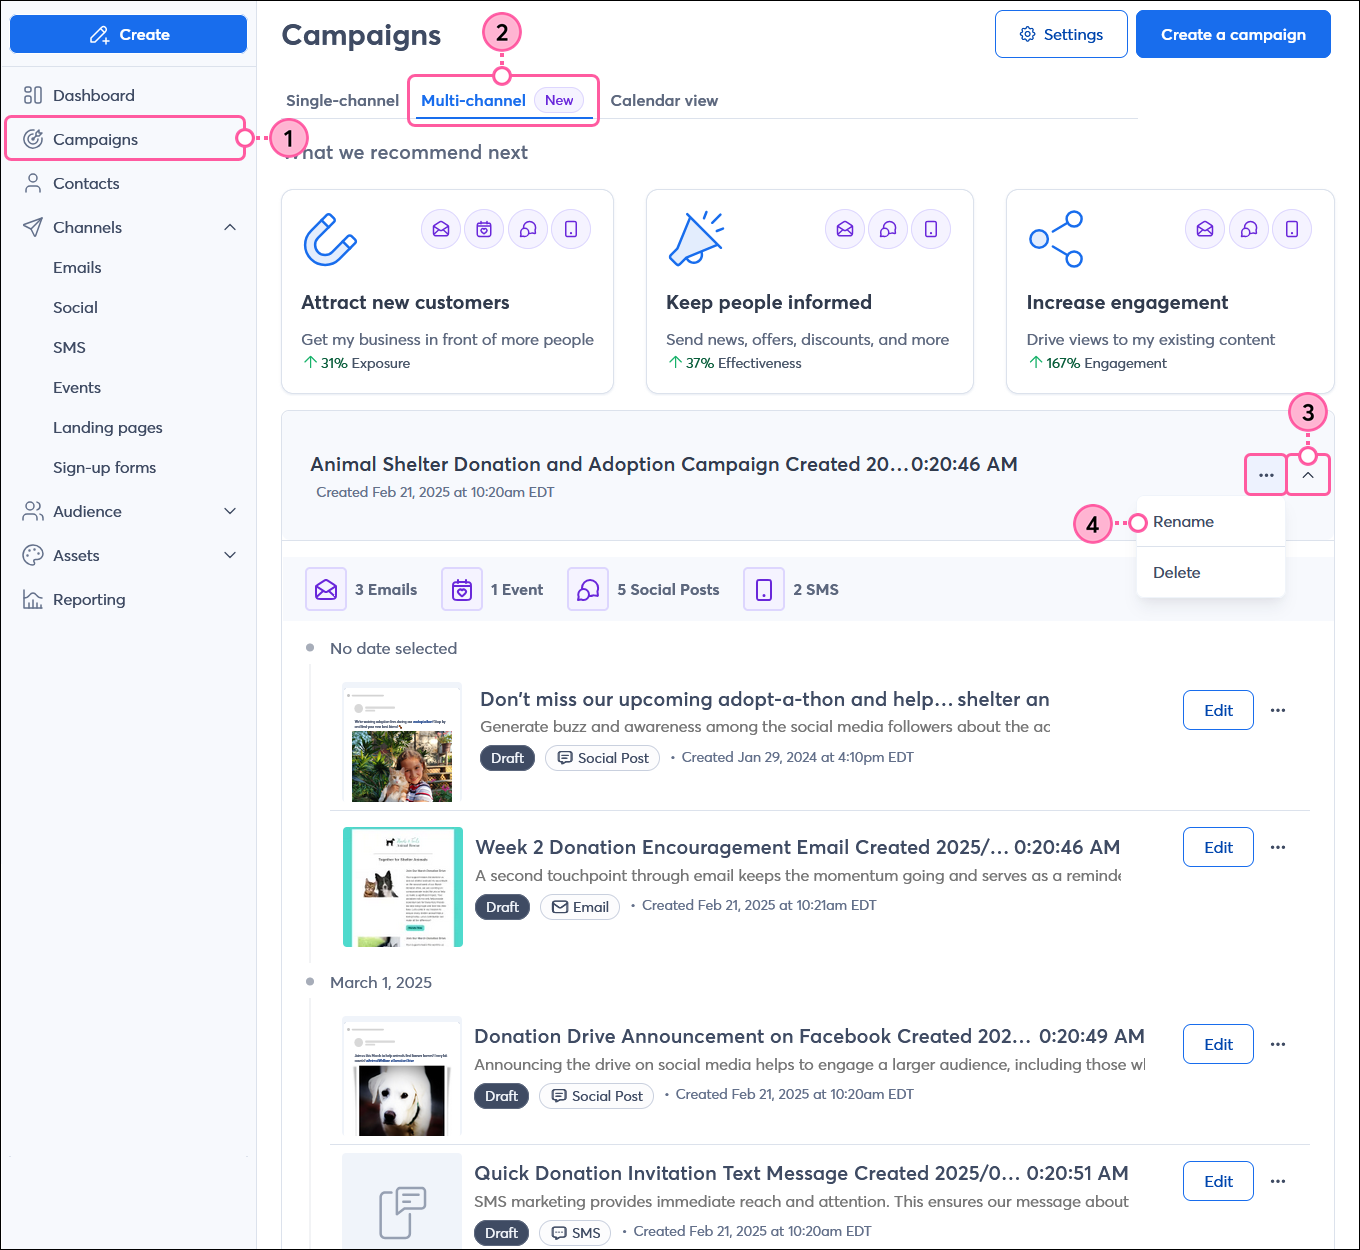The image size is (1360, 1250).
Task: Click the Create a campaign button
Action: point(1233,33)
